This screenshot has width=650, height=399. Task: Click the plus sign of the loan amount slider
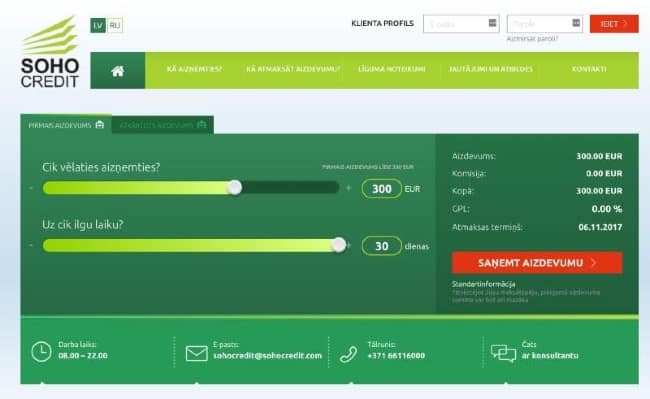point(349,188)
